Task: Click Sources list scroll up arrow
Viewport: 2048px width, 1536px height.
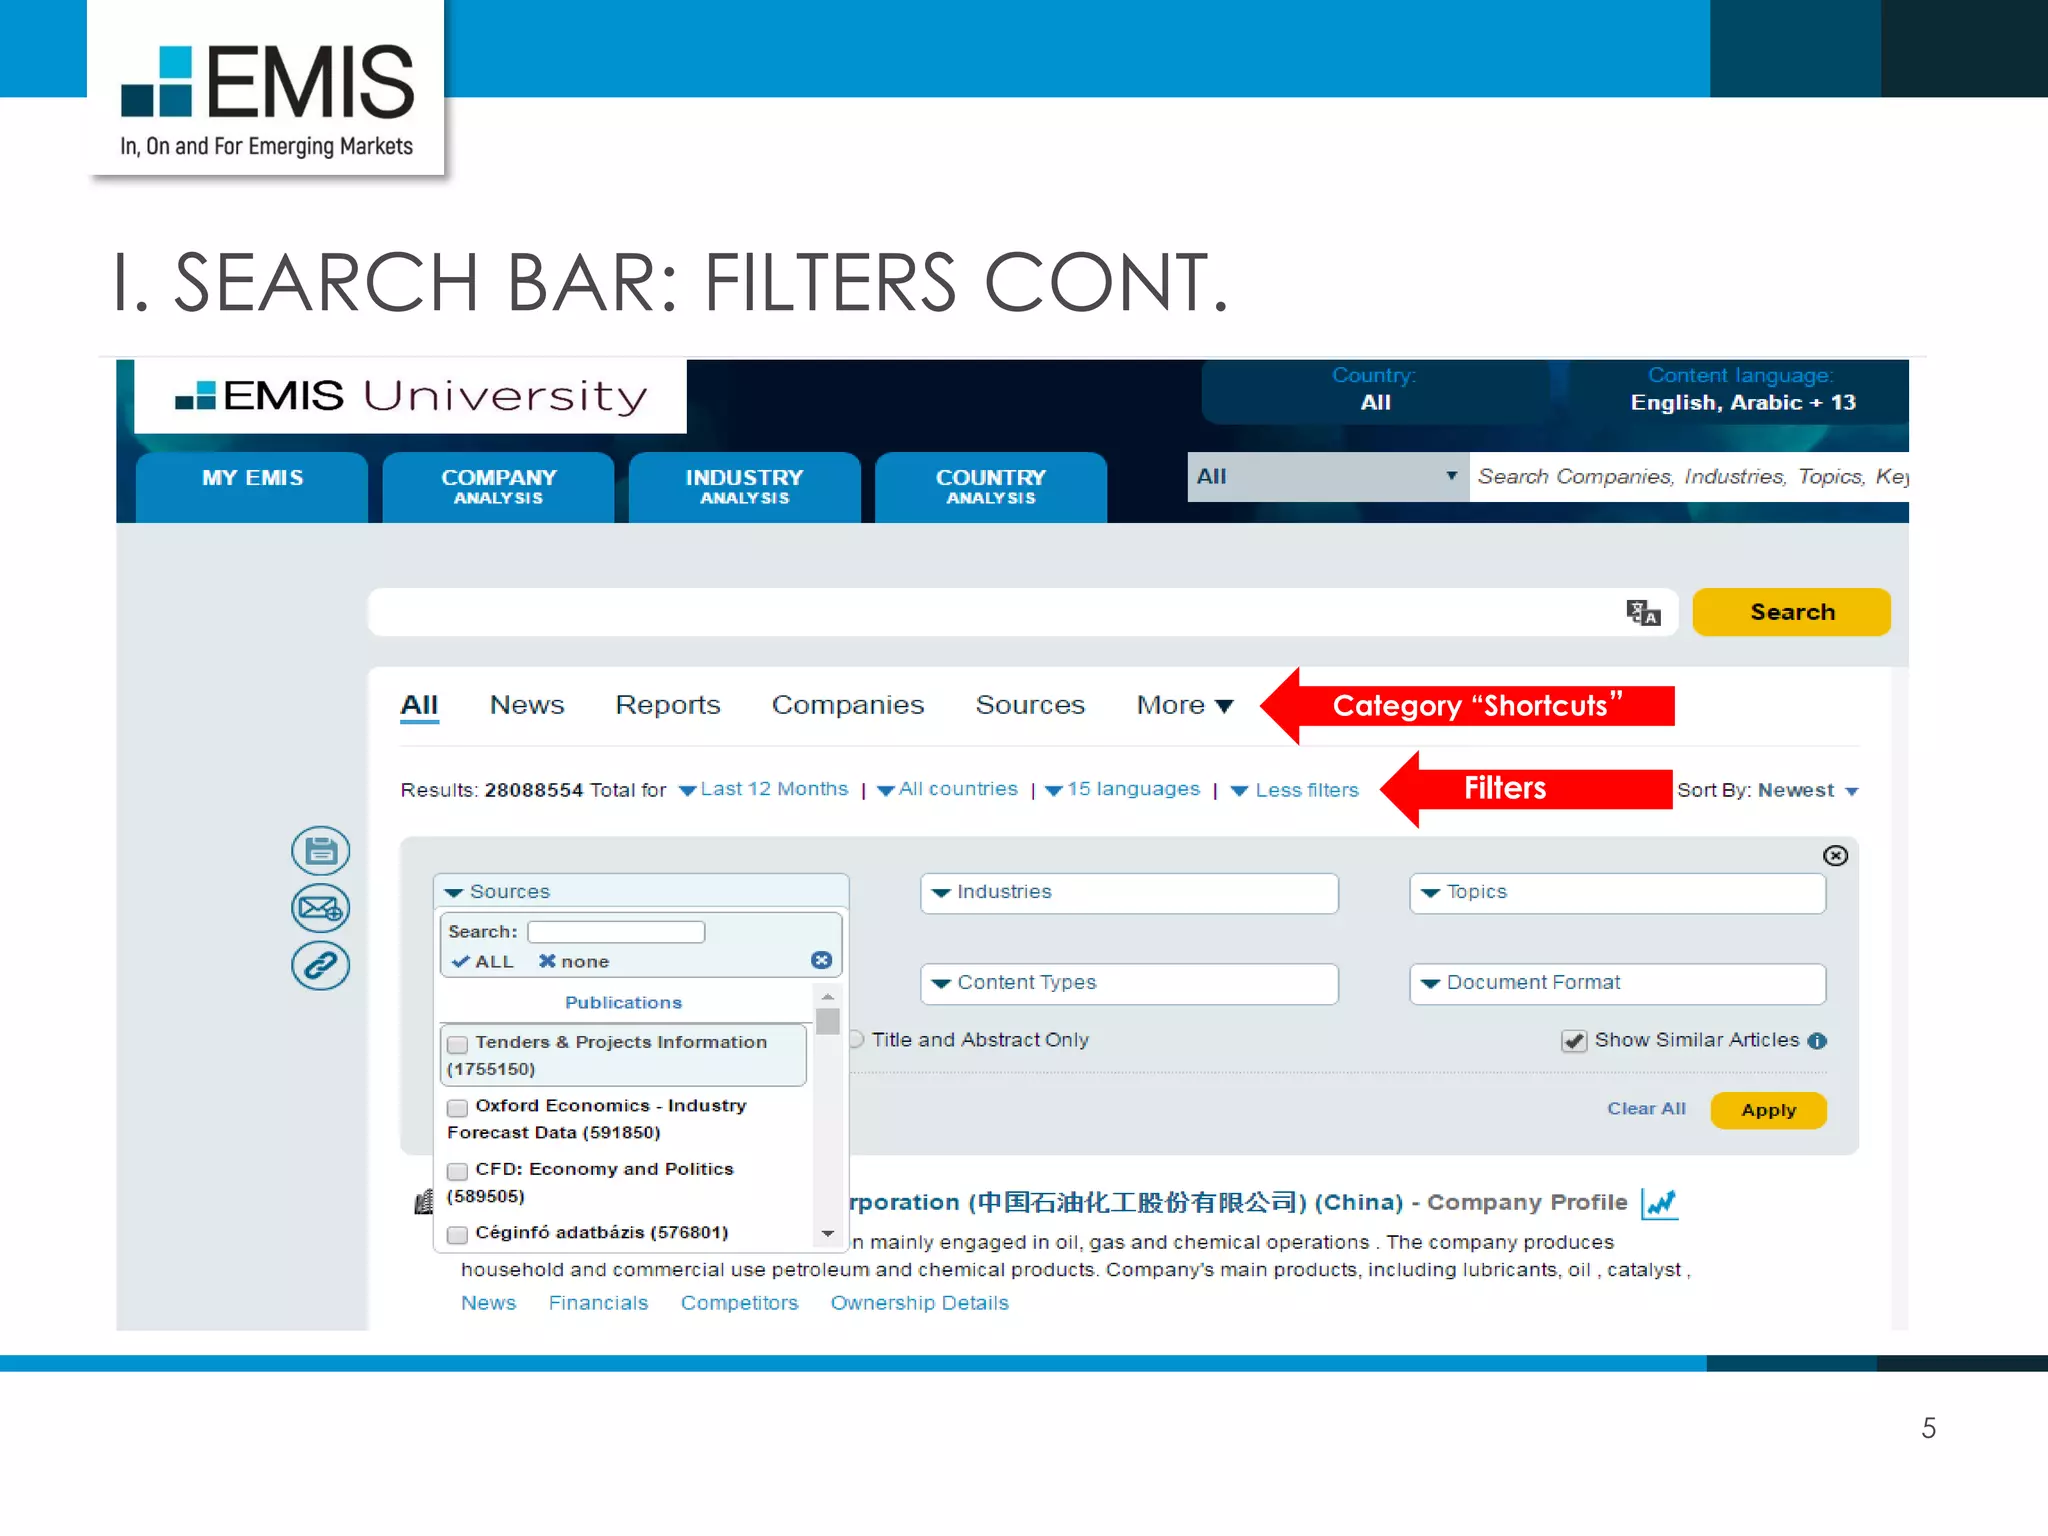Action: coord(827,997)
